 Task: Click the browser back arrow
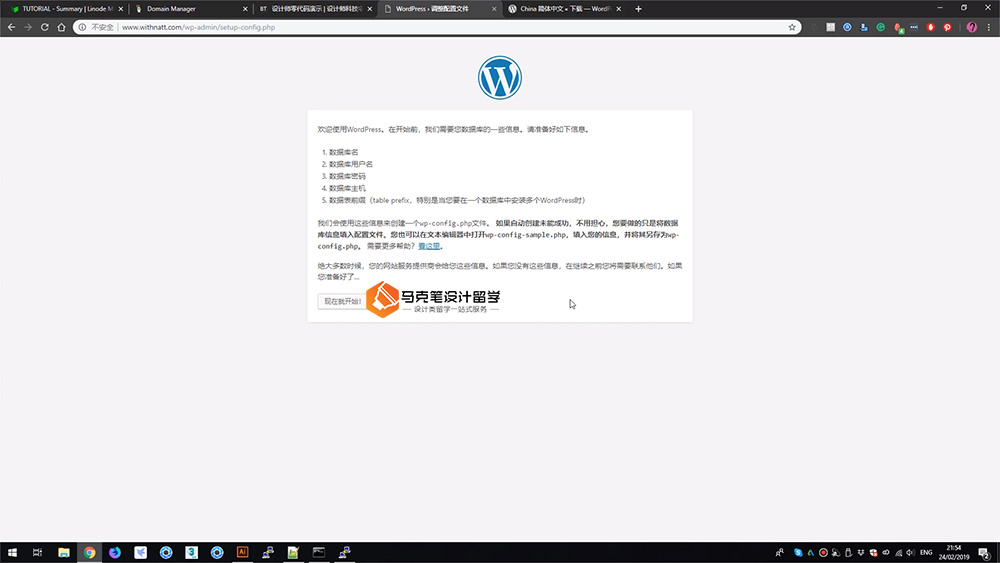11,27
